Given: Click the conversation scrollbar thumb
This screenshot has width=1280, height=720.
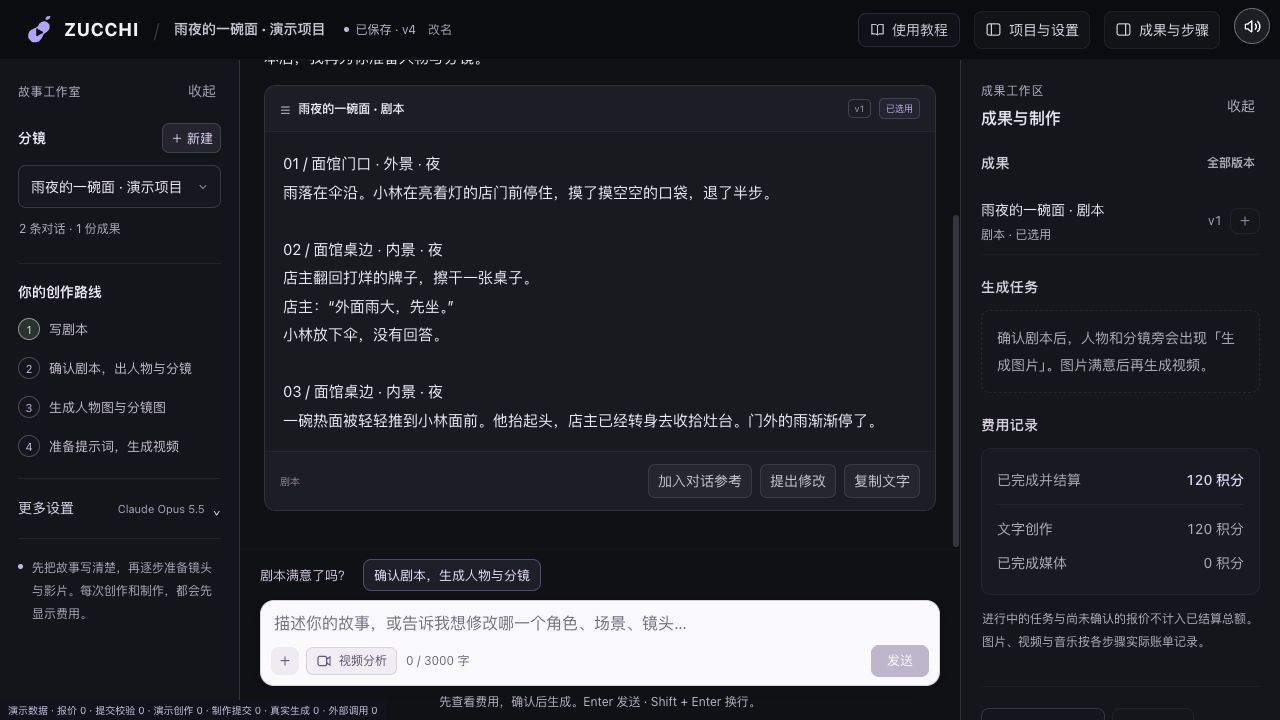Looking at the screenshot, I should coord(956,380).
